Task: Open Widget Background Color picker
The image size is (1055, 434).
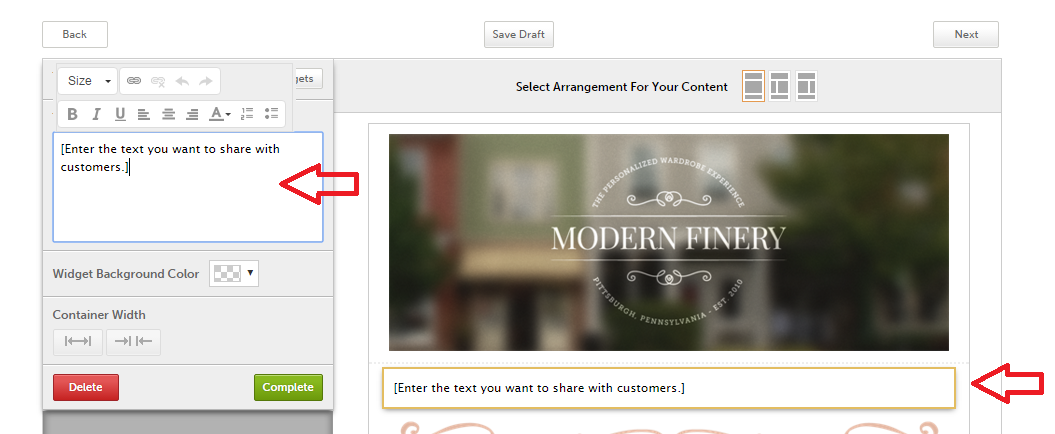Action: click(233, 273)
